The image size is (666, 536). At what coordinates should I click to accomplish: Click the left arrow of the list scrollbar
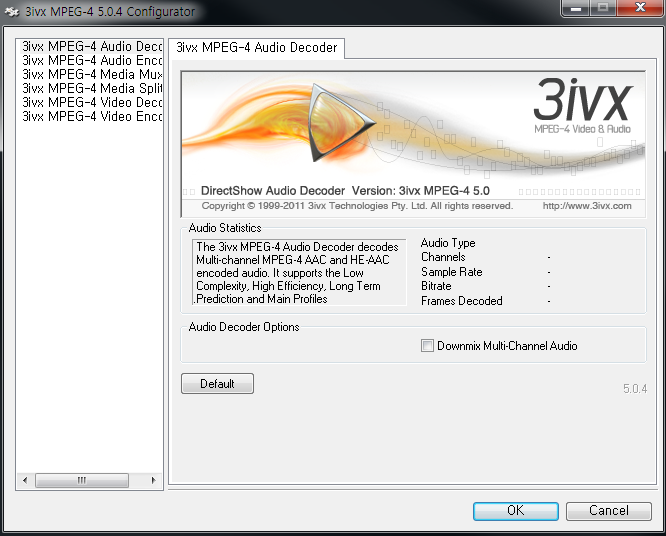coord(25,480)
